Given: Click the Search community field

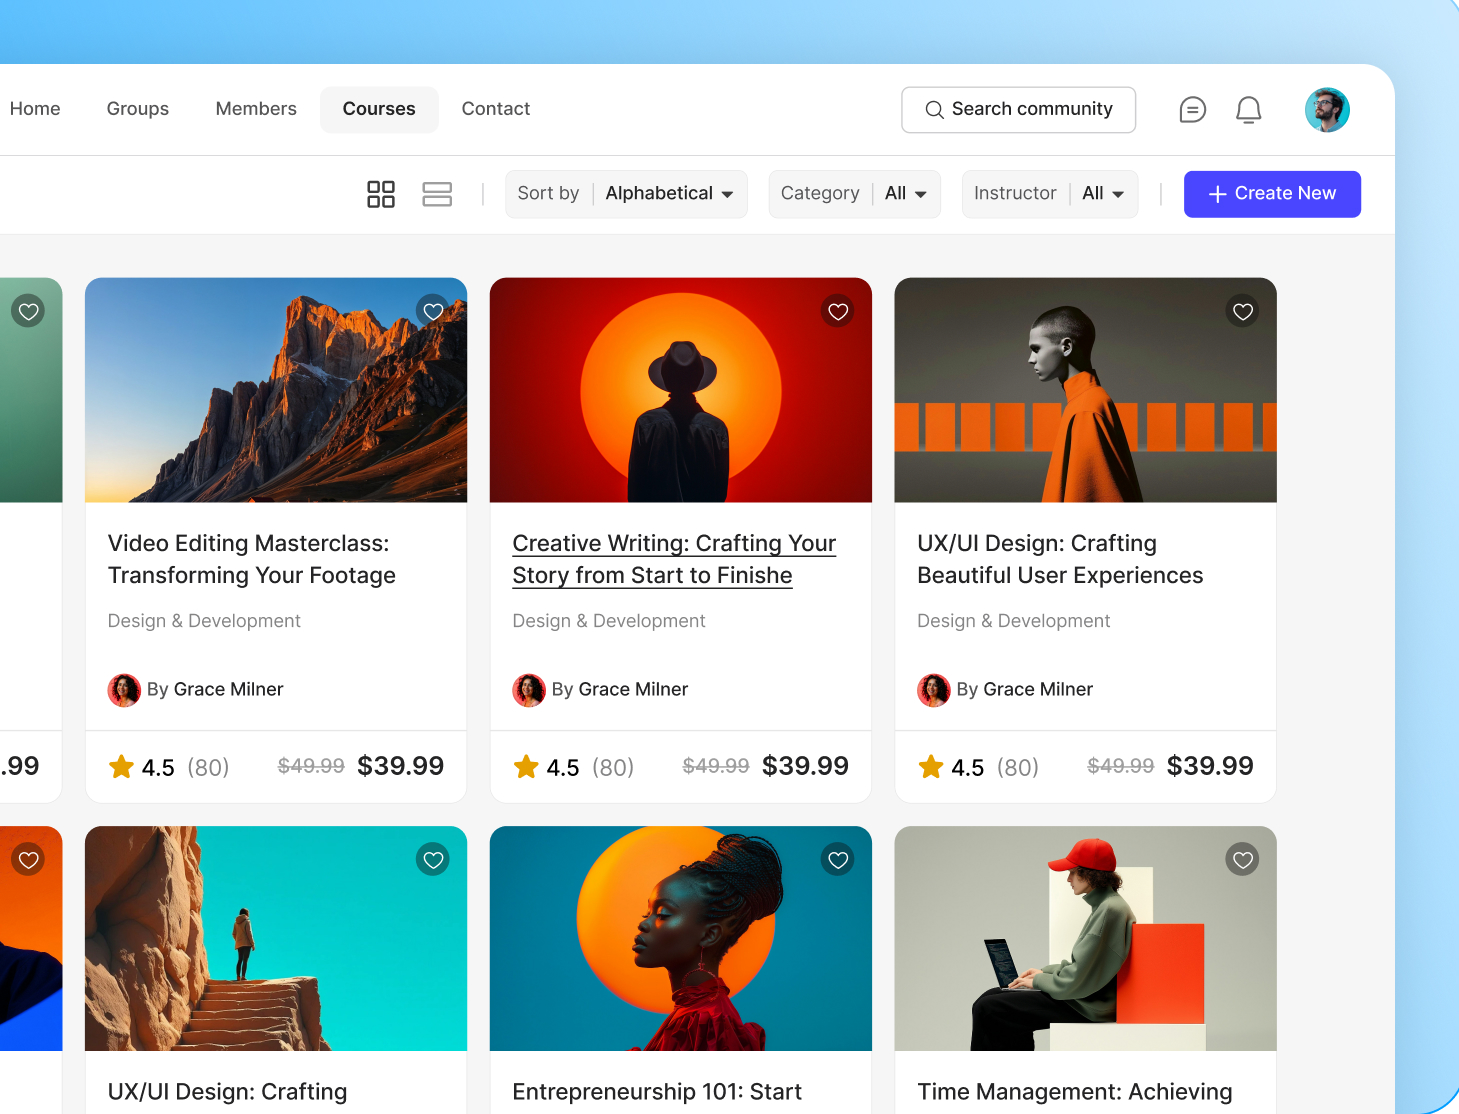Looking at the screenshot, I should click(1018, 110).
